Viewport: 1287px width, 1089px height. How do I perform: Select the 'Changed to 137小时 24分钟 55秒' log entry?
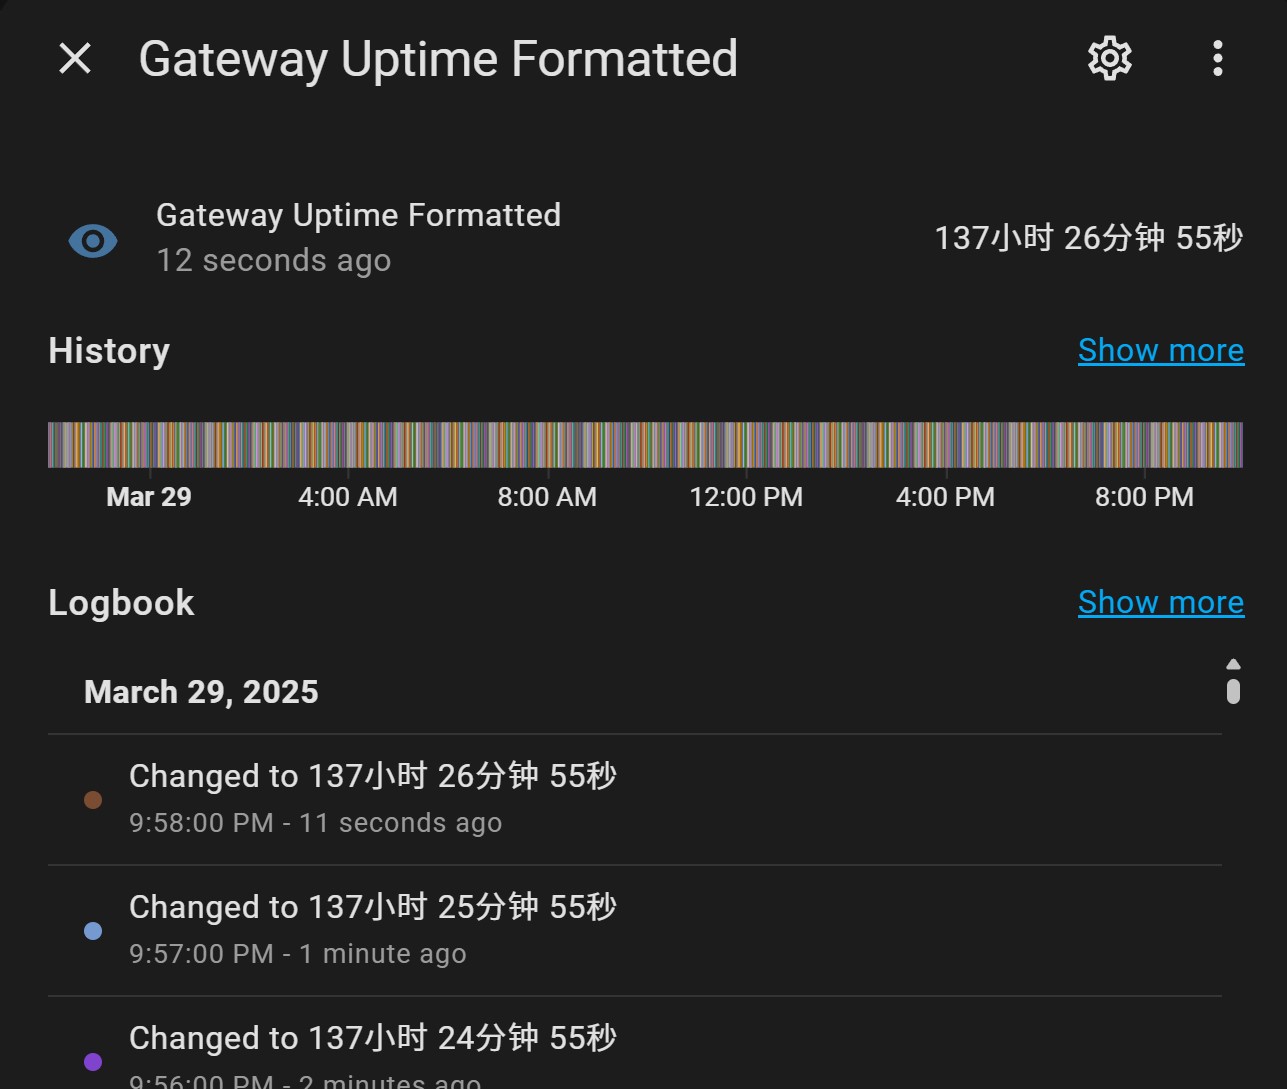(x=372, y=1039)
